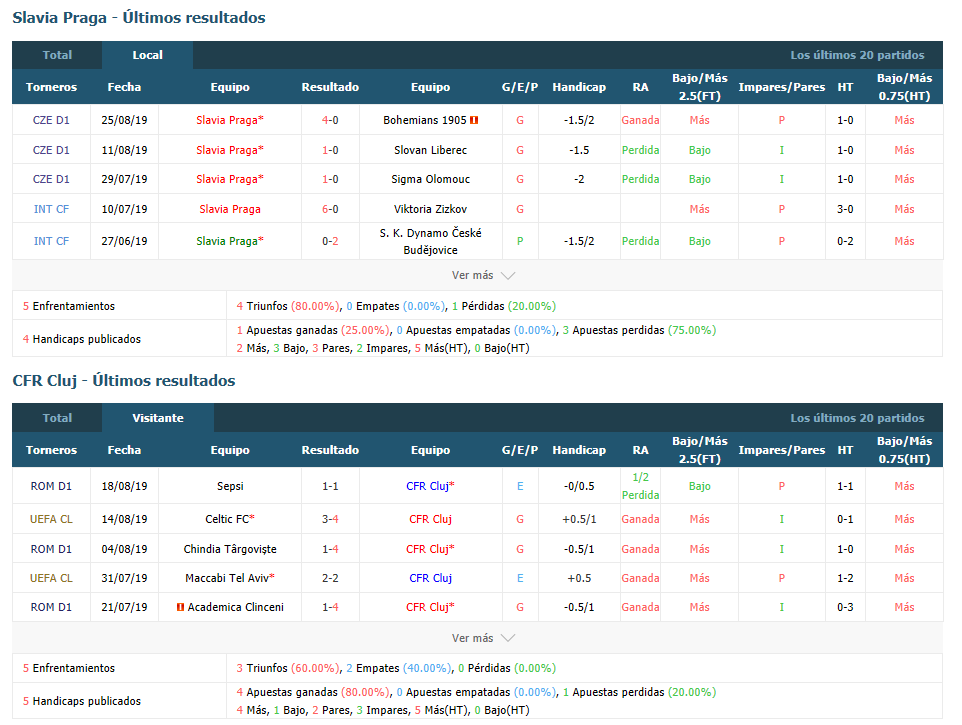Click S. K. Dynamo České Budějovice team name

point(430,242)
